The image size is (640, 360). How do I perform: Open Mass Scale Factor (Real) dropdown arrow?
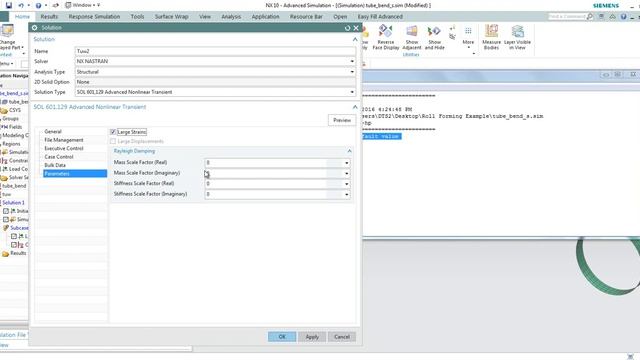(x=347, y=163)
